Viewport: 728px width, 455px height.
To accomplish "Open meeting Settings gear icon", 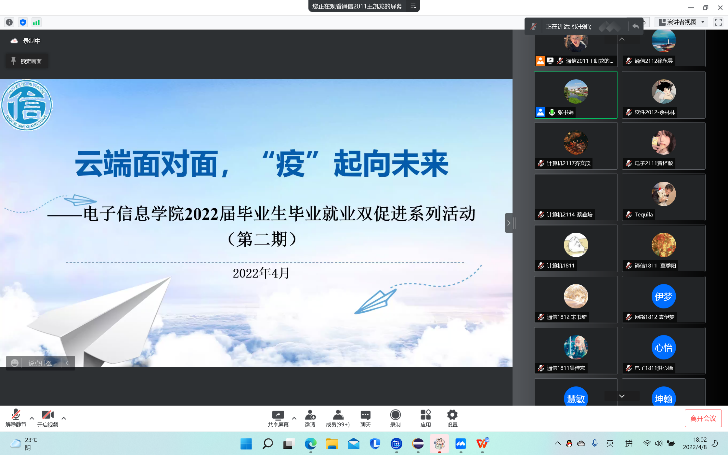I will pyautogui.click(x=452, y=416).
